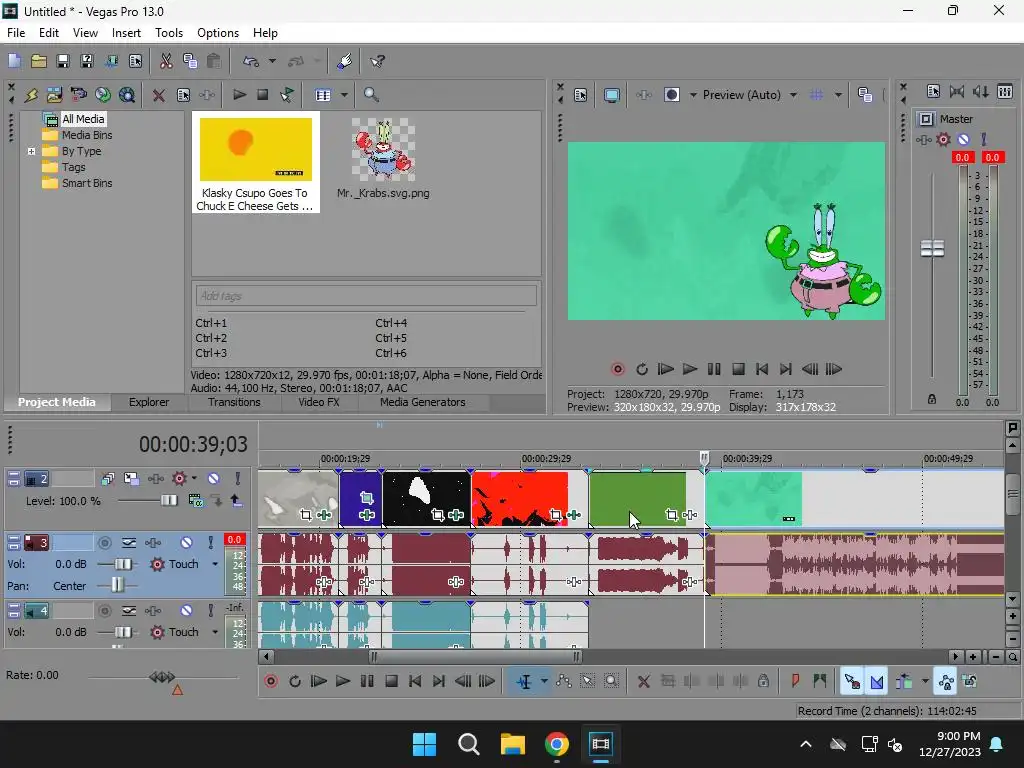Toggle Enable Snapping in timeline toolbar
Image resolution: width=1024 pixels, height=768 pixels.
pyautogui.click(x=852, y=682)
